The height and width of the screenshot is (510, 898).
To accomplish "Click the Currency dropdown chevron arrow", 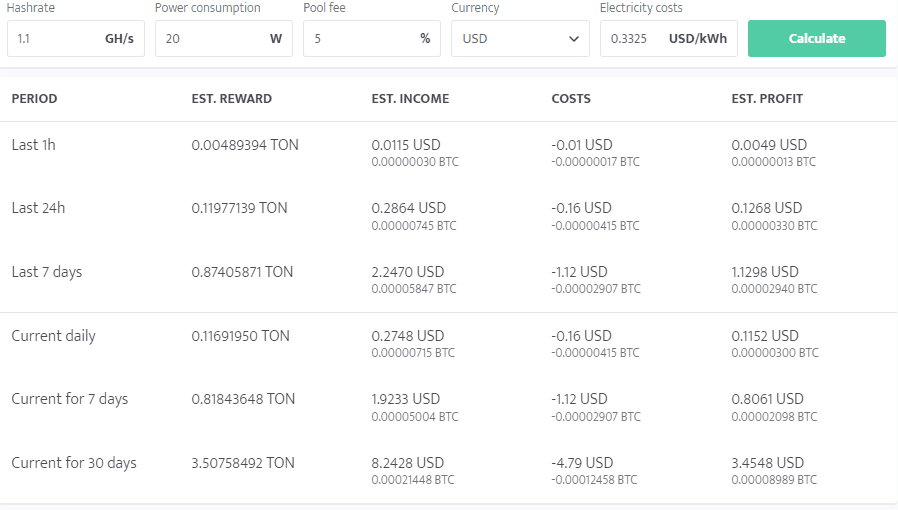I will click(x=574, y=39).
